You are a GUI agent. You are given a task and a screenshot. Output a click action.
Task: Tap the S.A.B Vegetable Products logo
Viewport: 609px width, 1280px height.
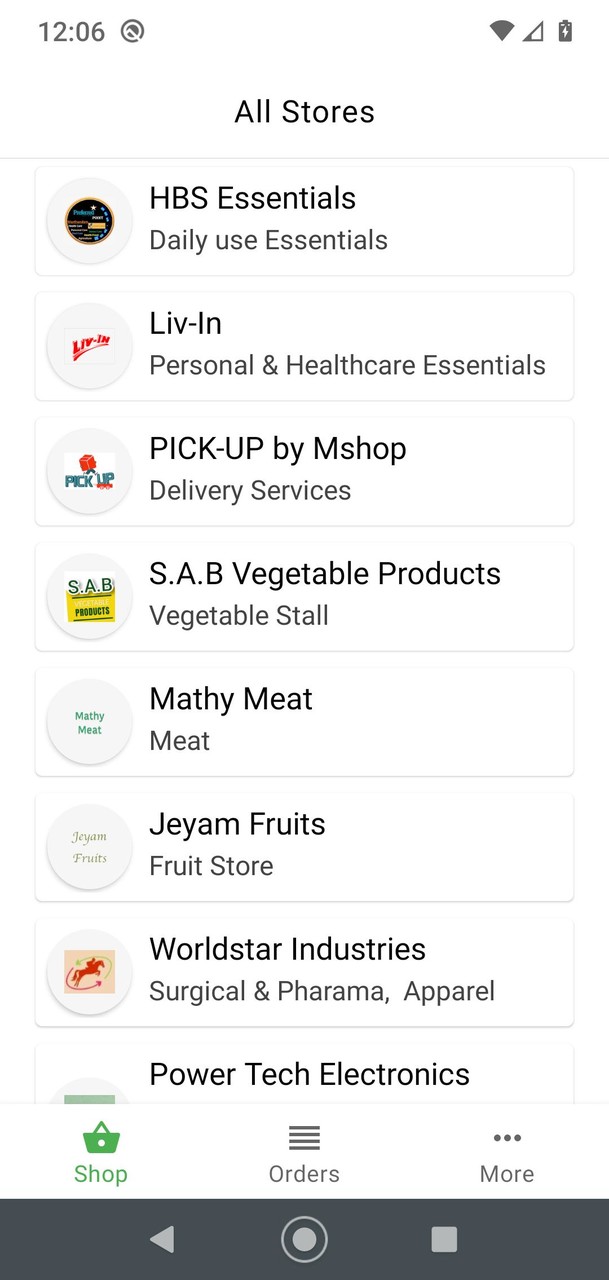coord(90,597)
